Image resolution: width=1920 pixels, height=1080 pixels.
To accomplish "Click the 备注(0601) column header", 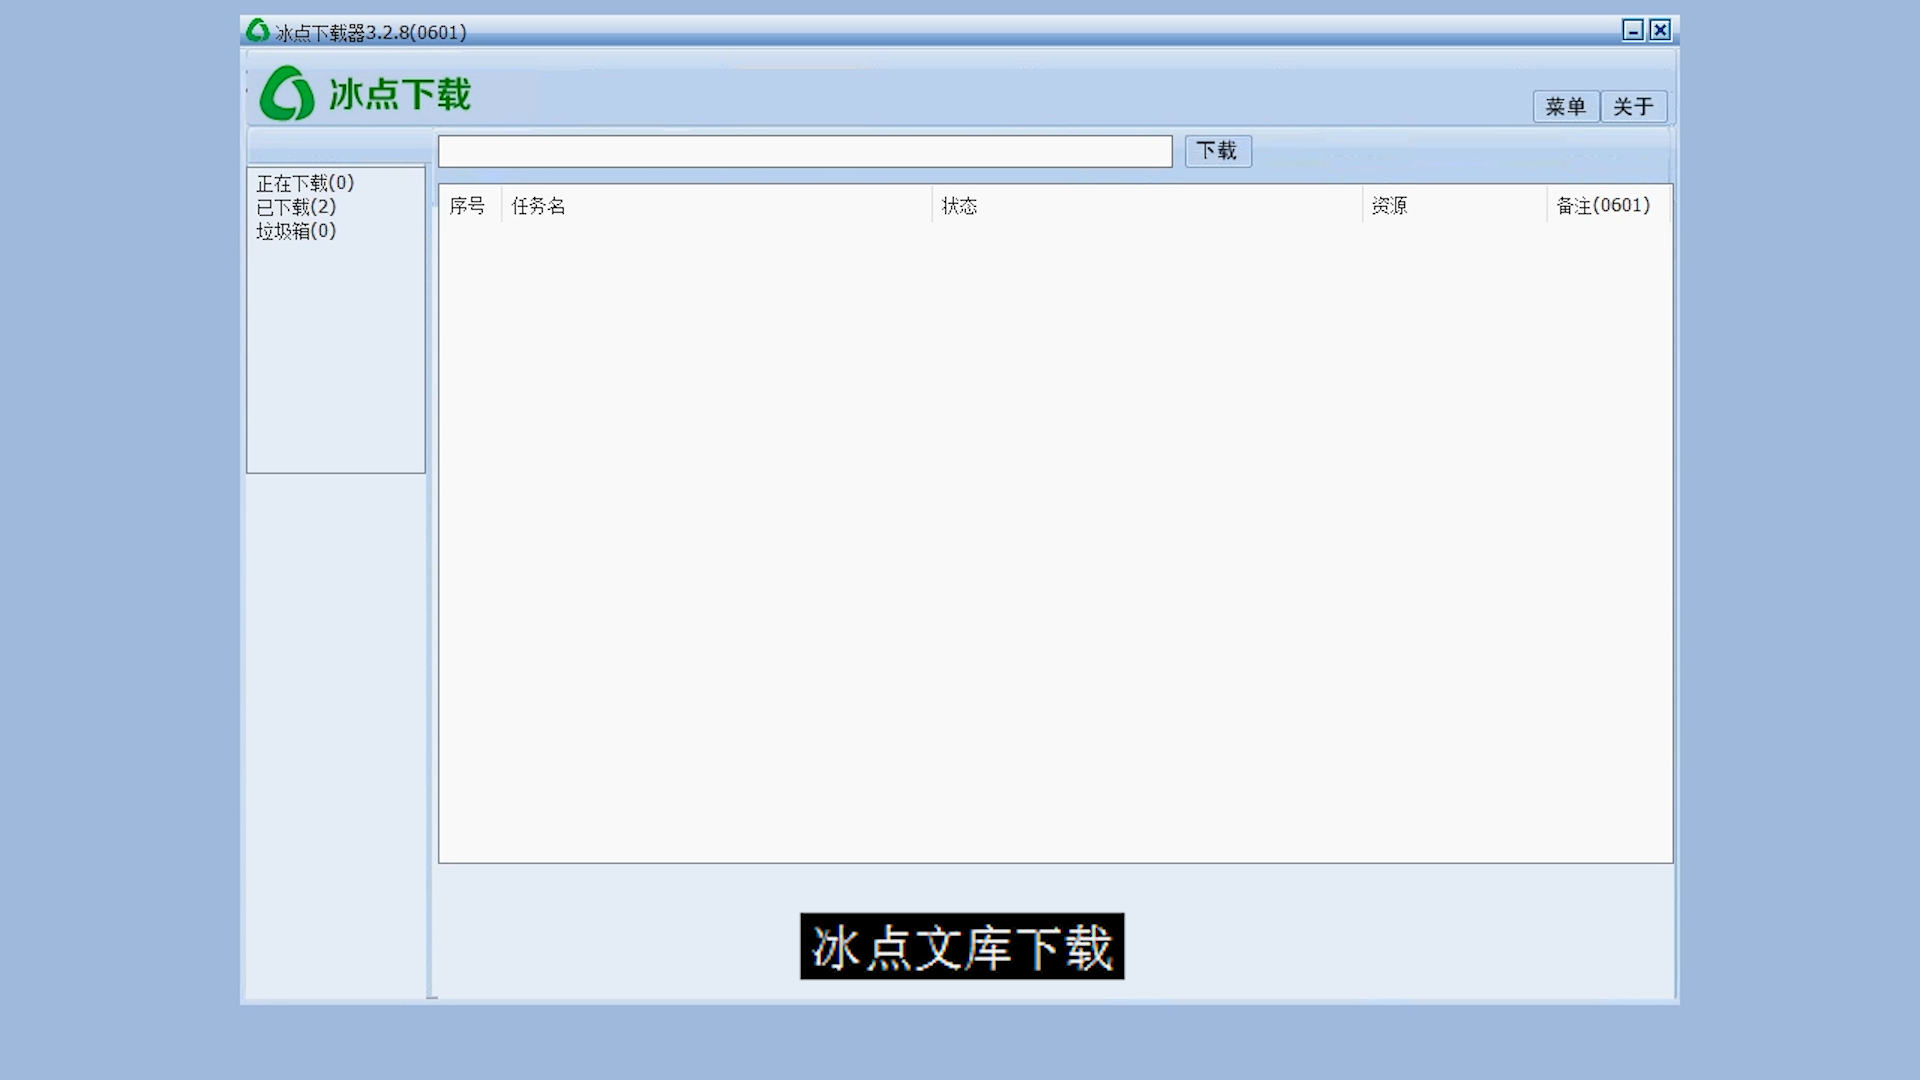I will tap(1603, 206).
